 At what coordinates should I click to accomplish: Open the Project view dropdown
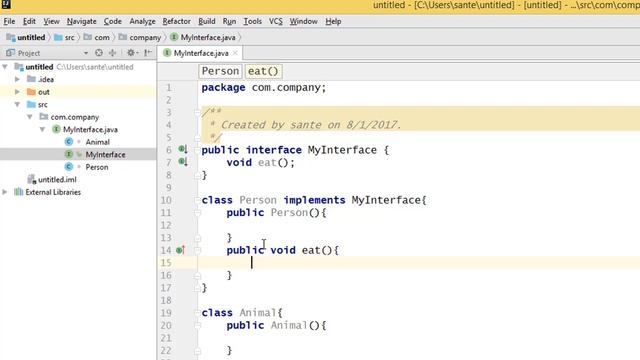coord(86,53)
